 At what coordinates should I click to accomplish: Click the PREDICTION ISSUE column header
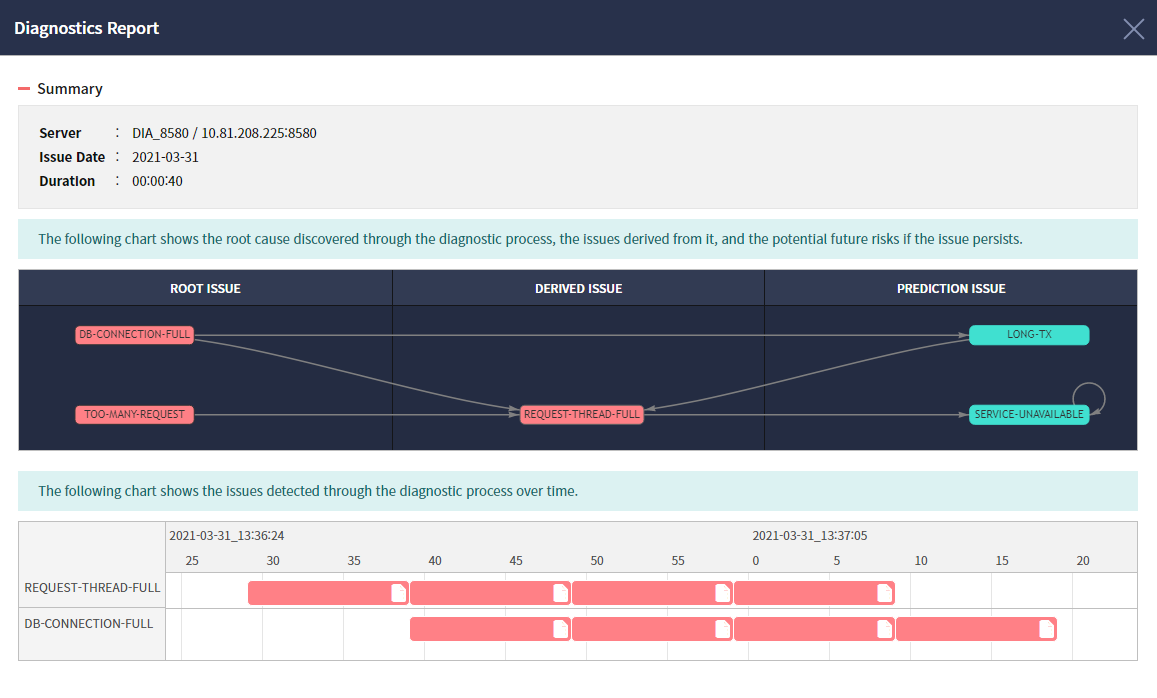click(x=950, y=288)
